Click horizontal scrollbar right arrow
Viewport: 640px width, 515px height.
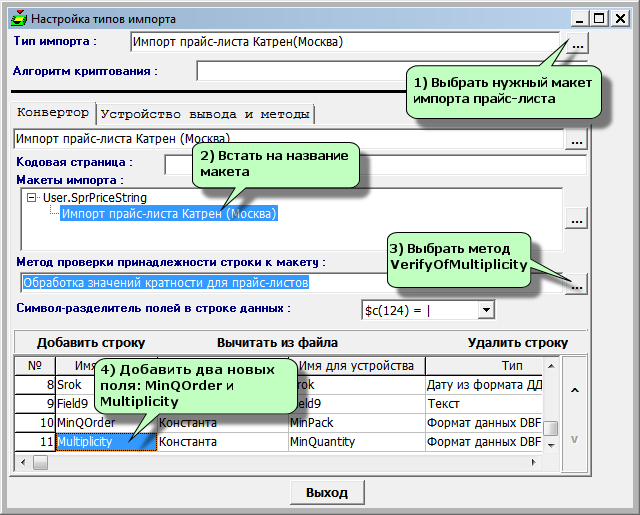[x=533, y=462]
